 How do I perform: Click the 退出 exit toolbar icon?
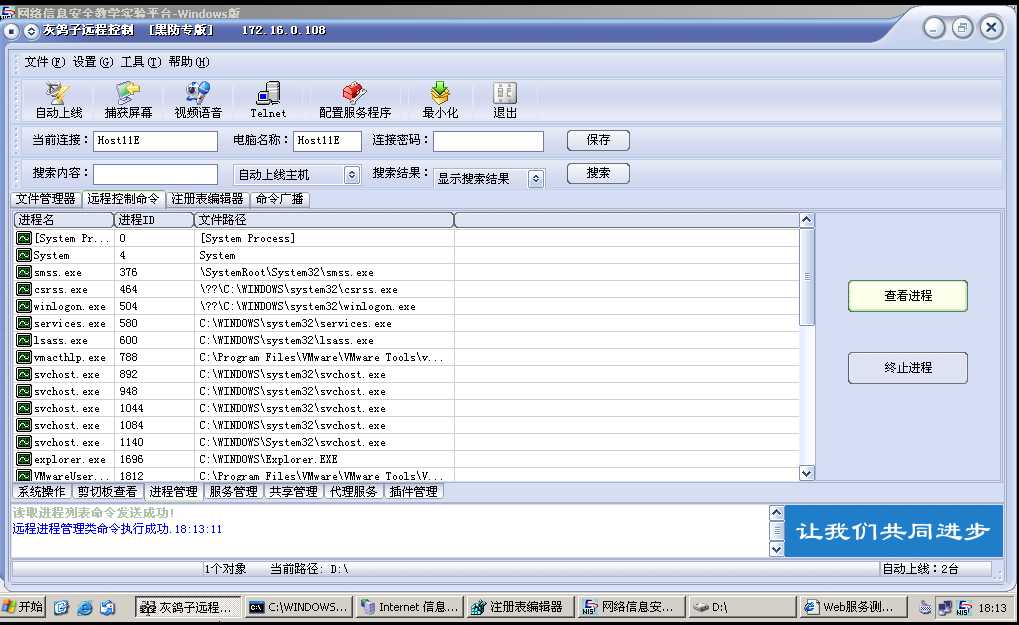505,100
